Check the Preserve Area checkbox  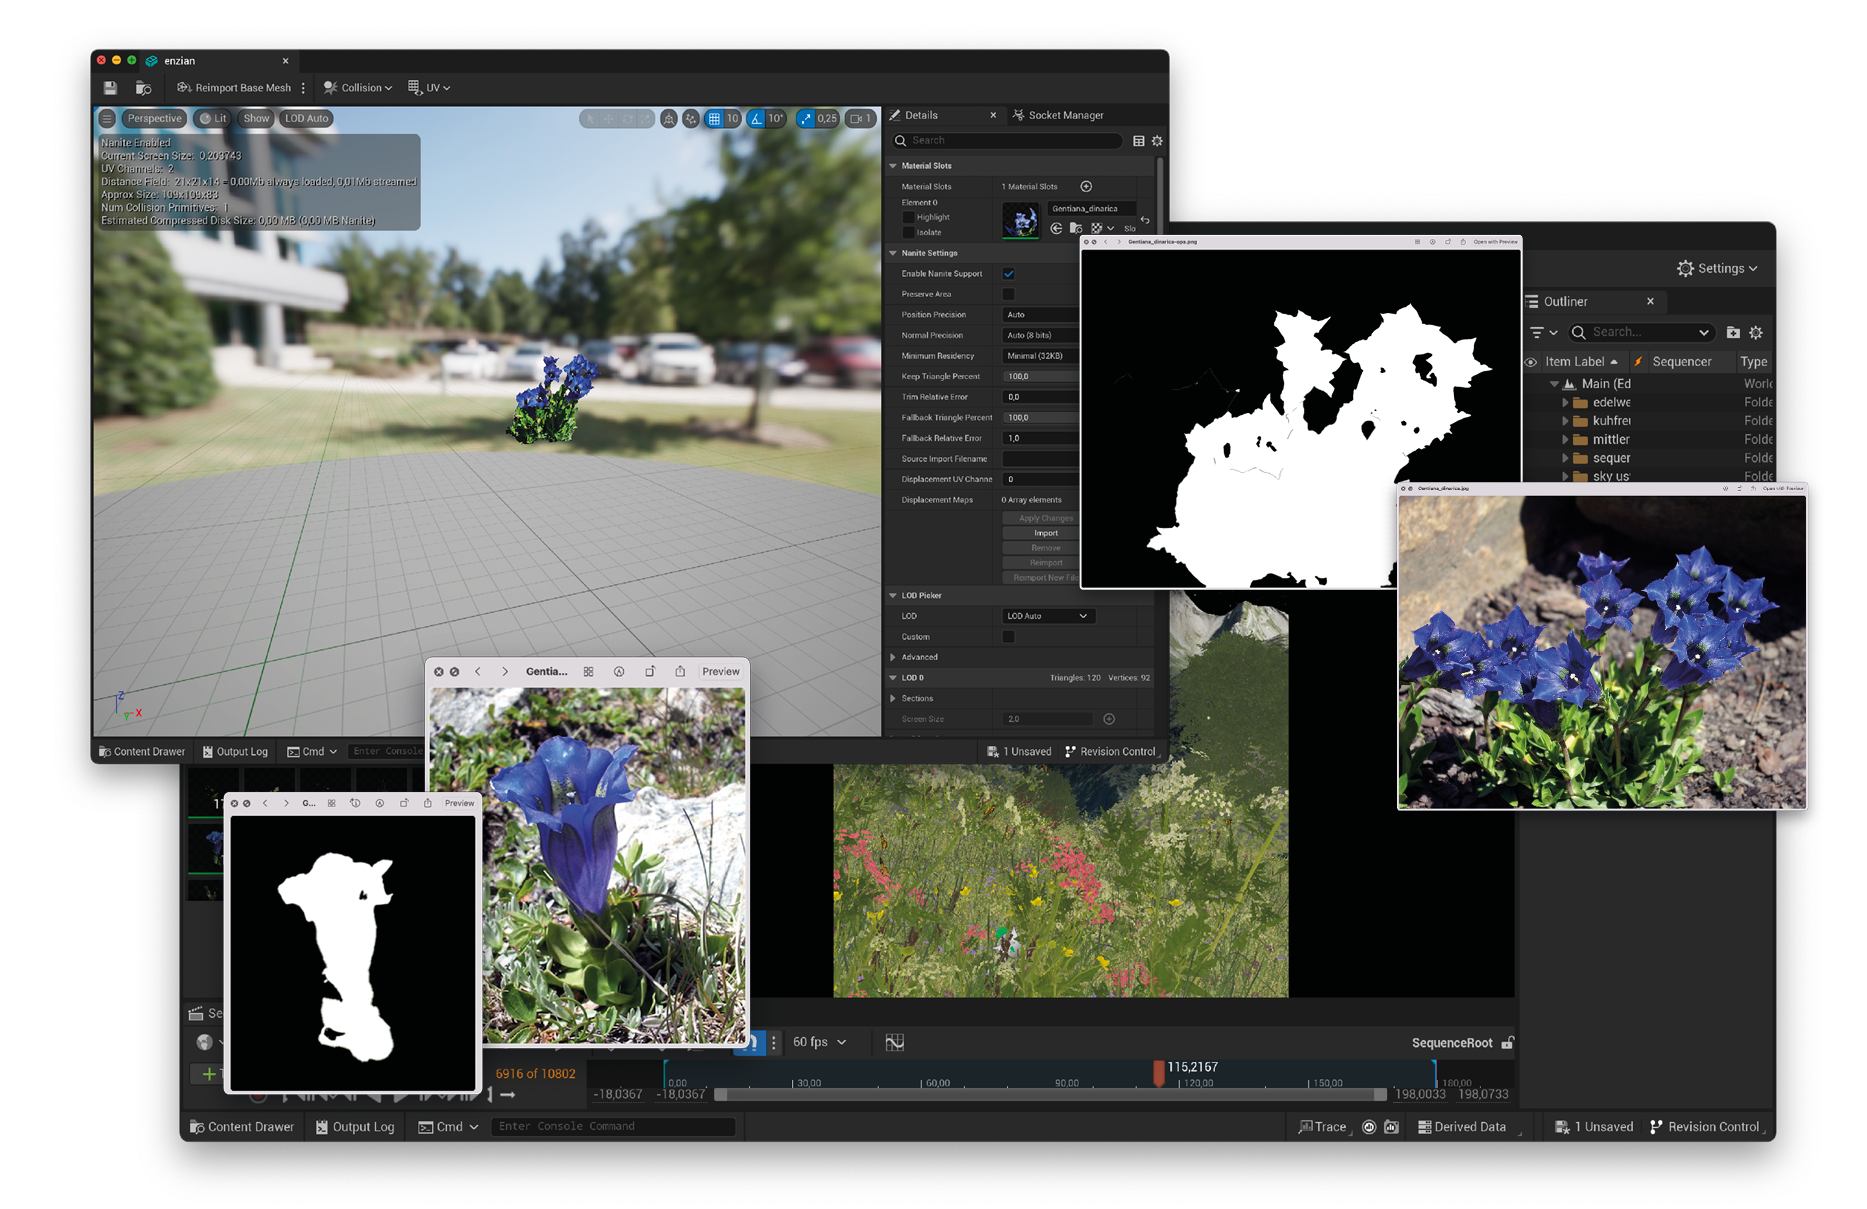pos(1008,294)
